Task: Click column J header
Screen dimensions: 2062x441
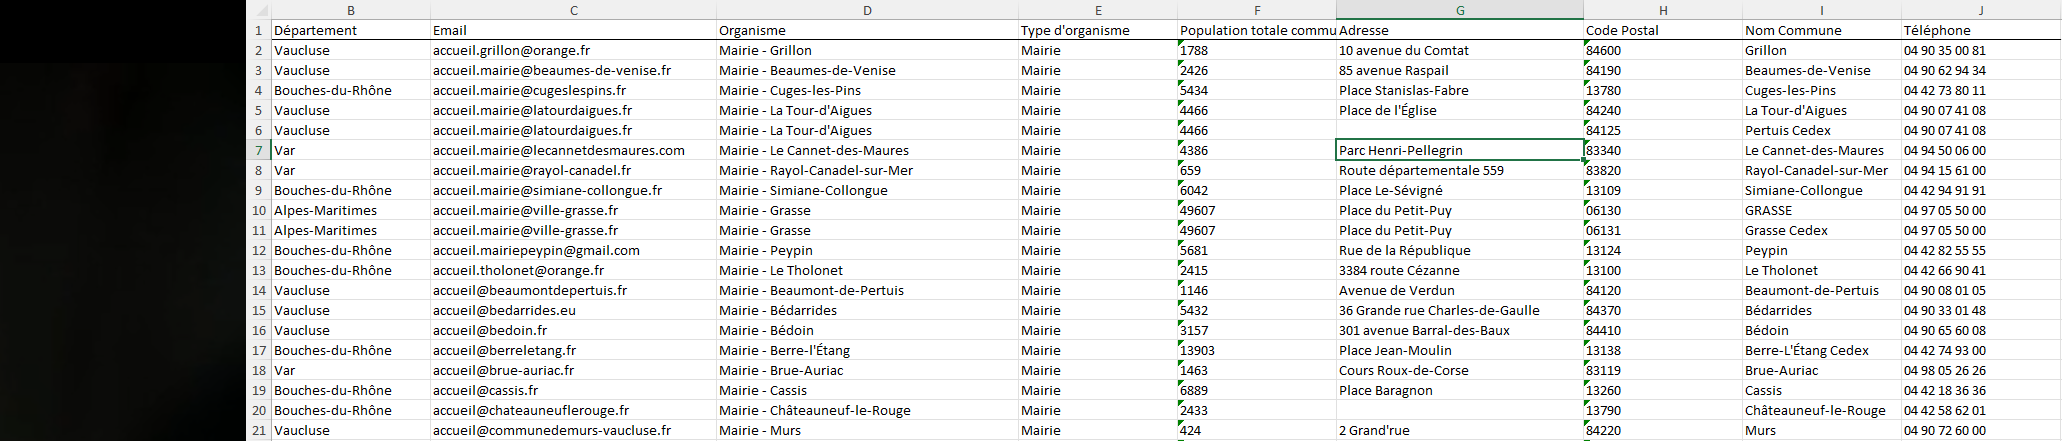Action: [x=1980, y=10]
